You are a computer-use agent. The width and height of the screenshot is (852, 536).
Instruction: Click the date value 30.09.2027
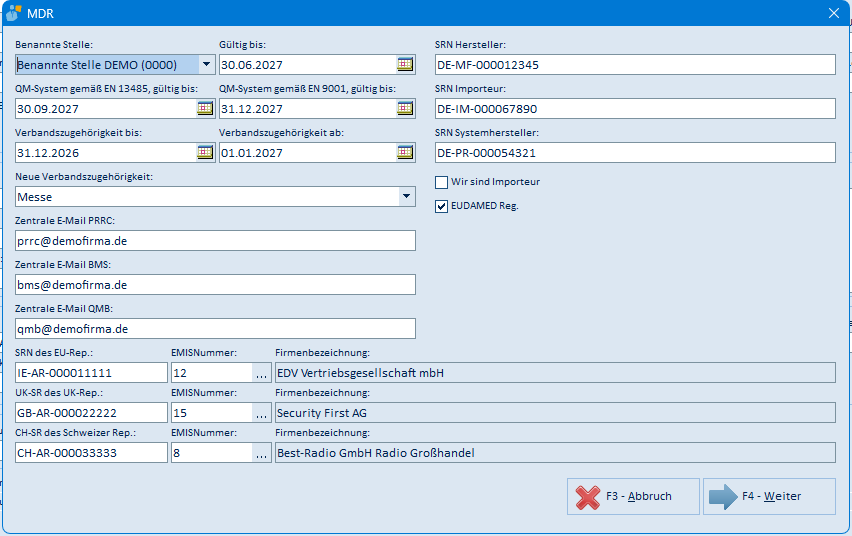tap(48, 109)
